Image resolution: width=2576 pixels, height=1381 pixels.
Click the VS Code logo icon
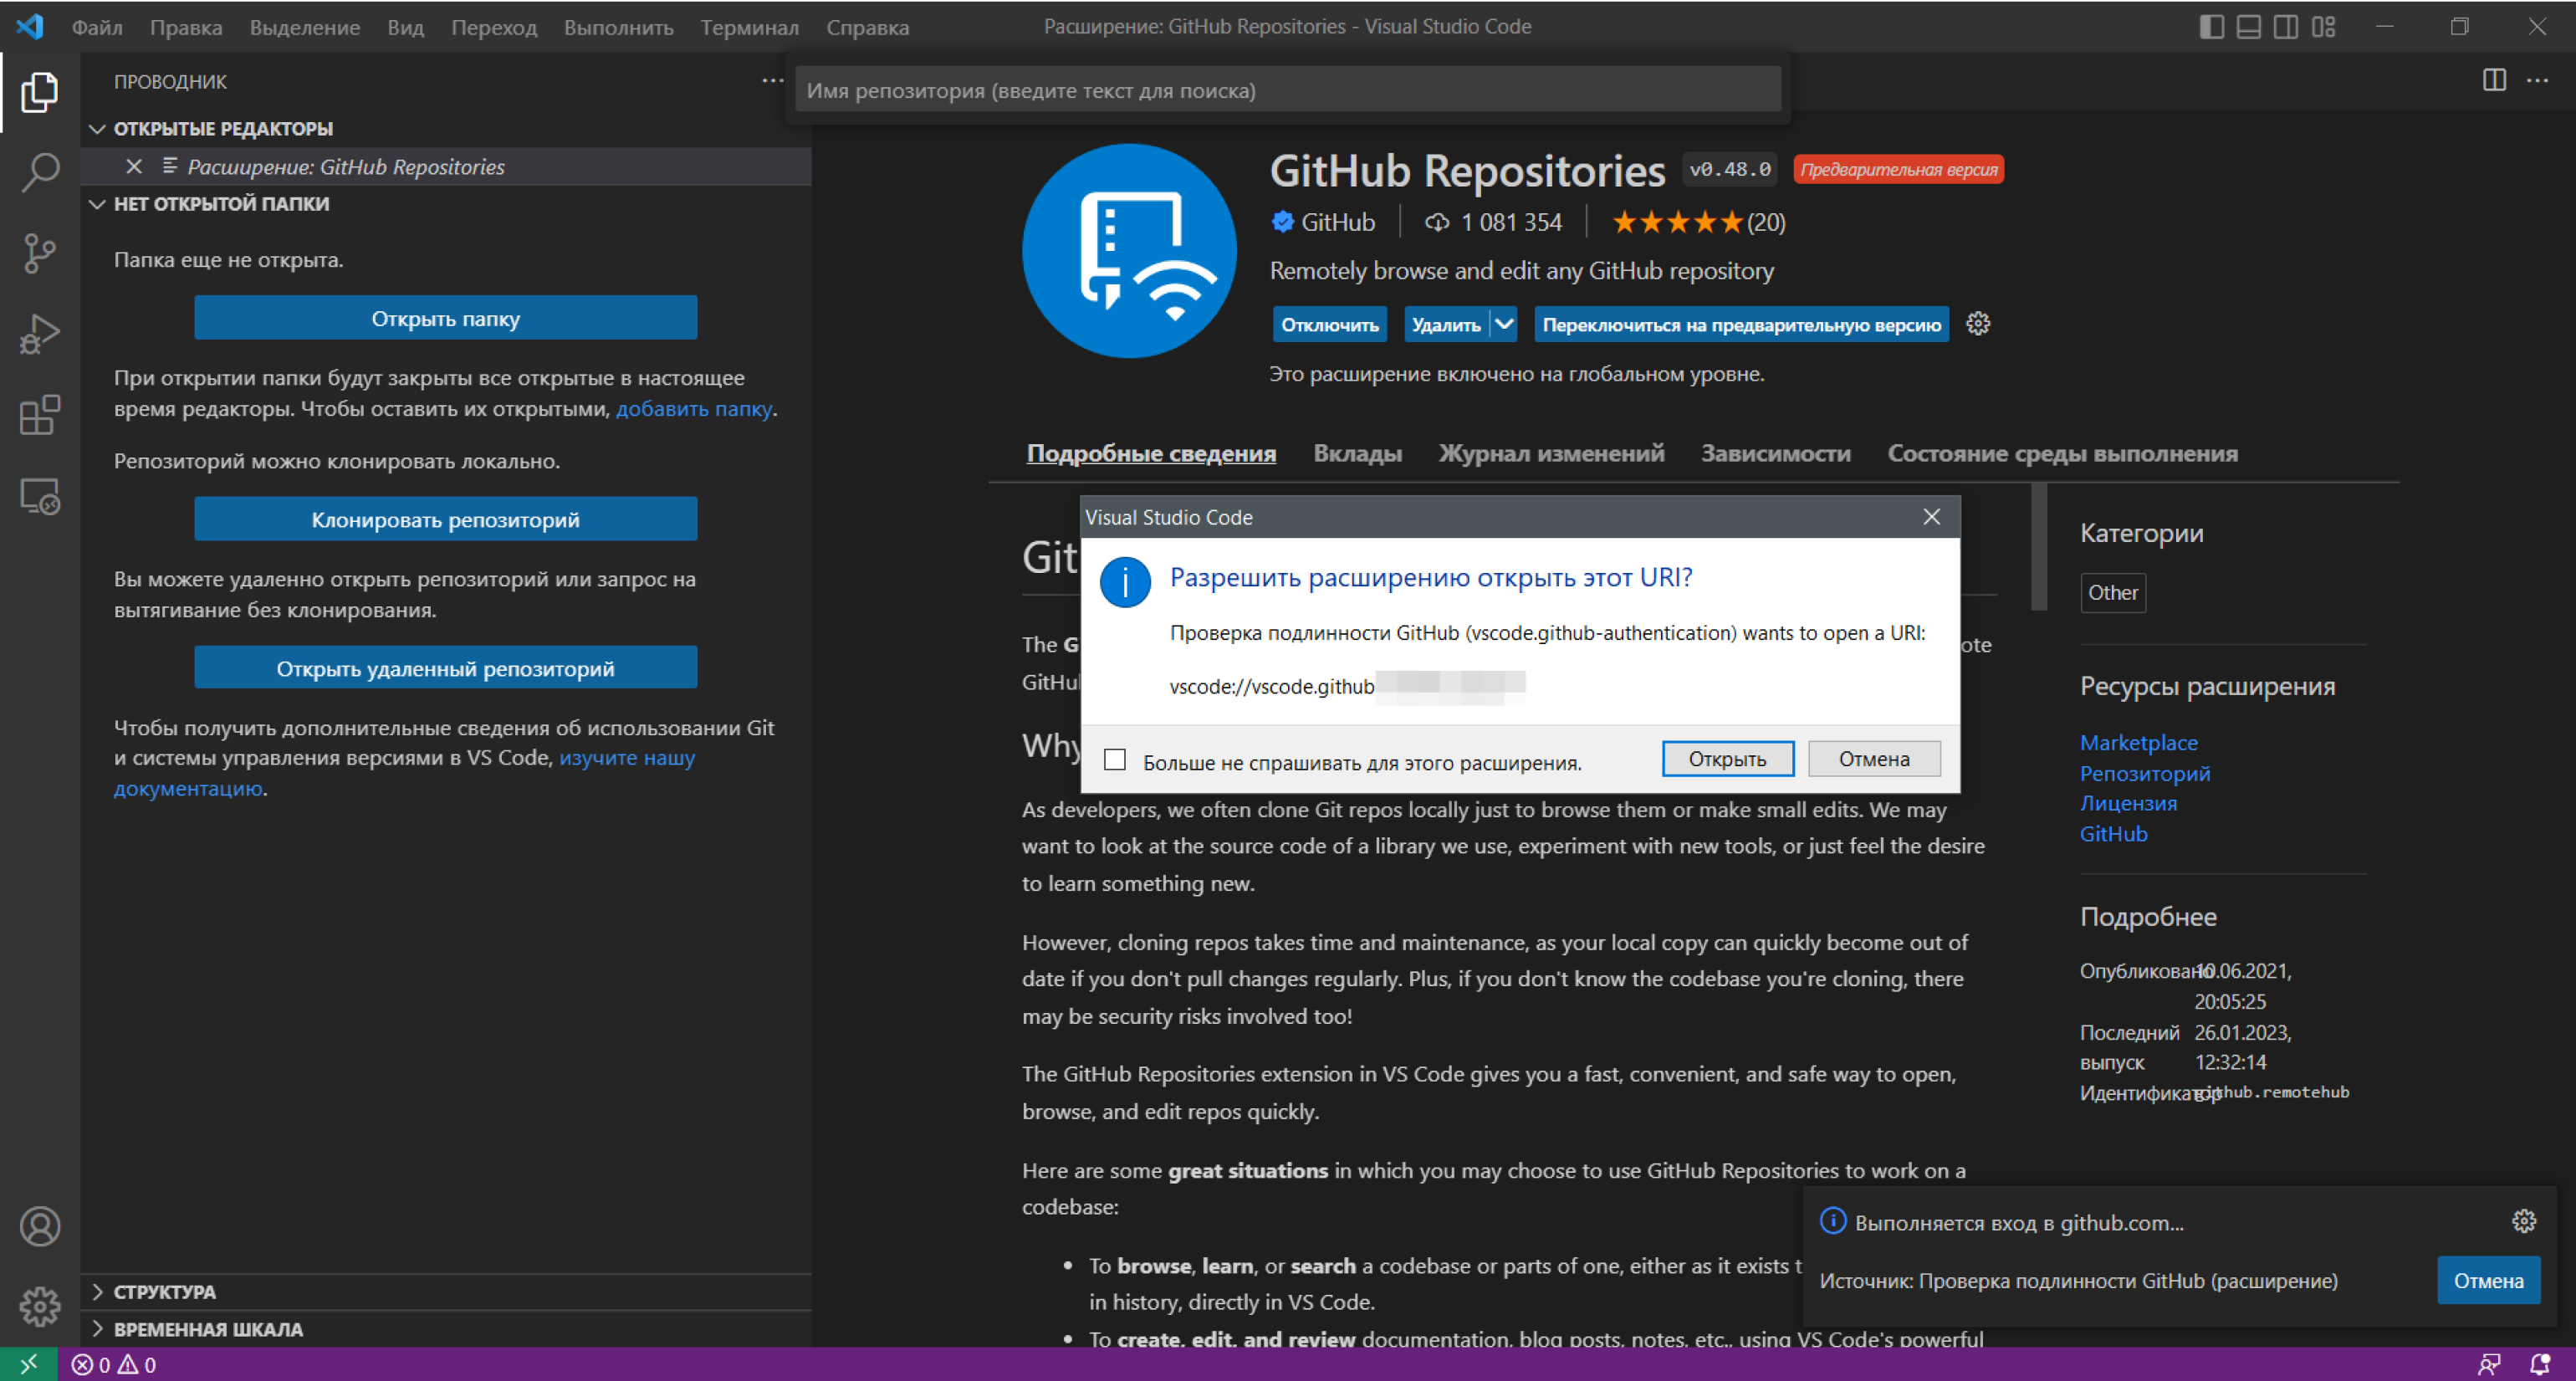point(30,27)
